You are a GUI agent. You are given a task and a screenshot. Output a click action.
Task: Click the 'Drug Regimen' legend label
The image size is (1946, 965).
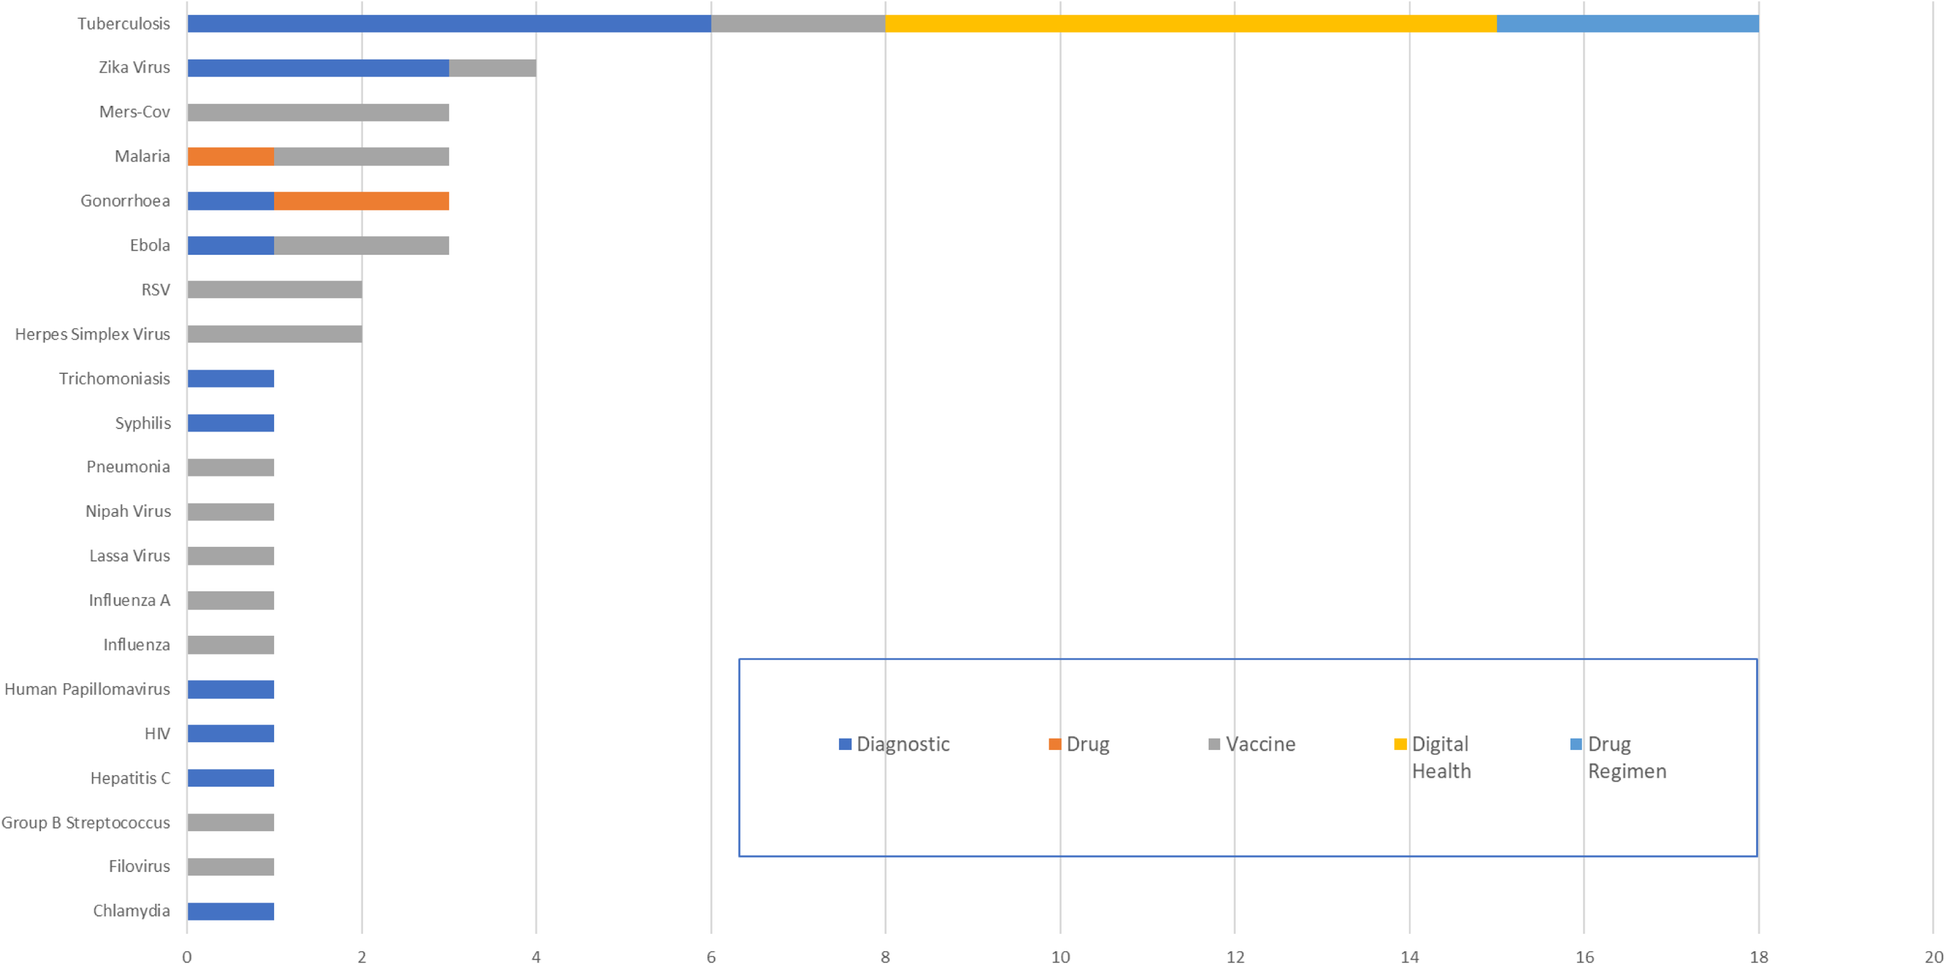pyautogui.click(x=1627, y=758)
